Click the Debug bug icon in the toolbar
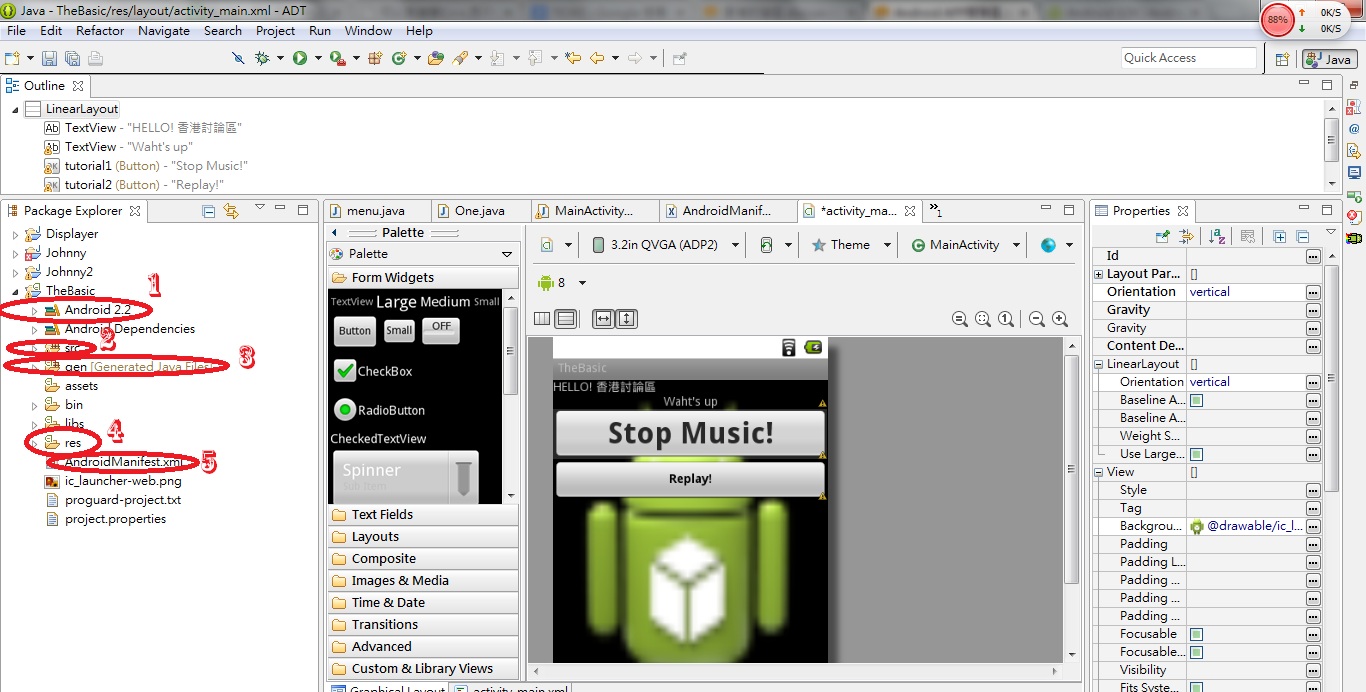Viewport: 1366px width, 692px height. (x=262, y=59)
